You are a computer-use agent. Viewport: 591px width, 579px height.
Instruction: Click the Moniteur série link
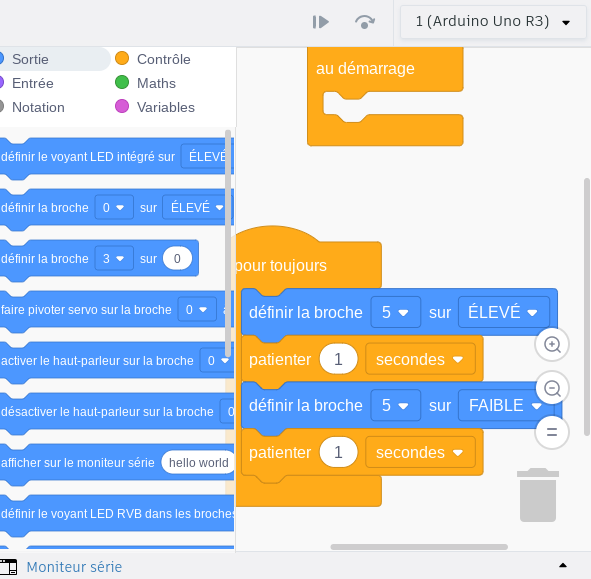(x=74, y=567)
